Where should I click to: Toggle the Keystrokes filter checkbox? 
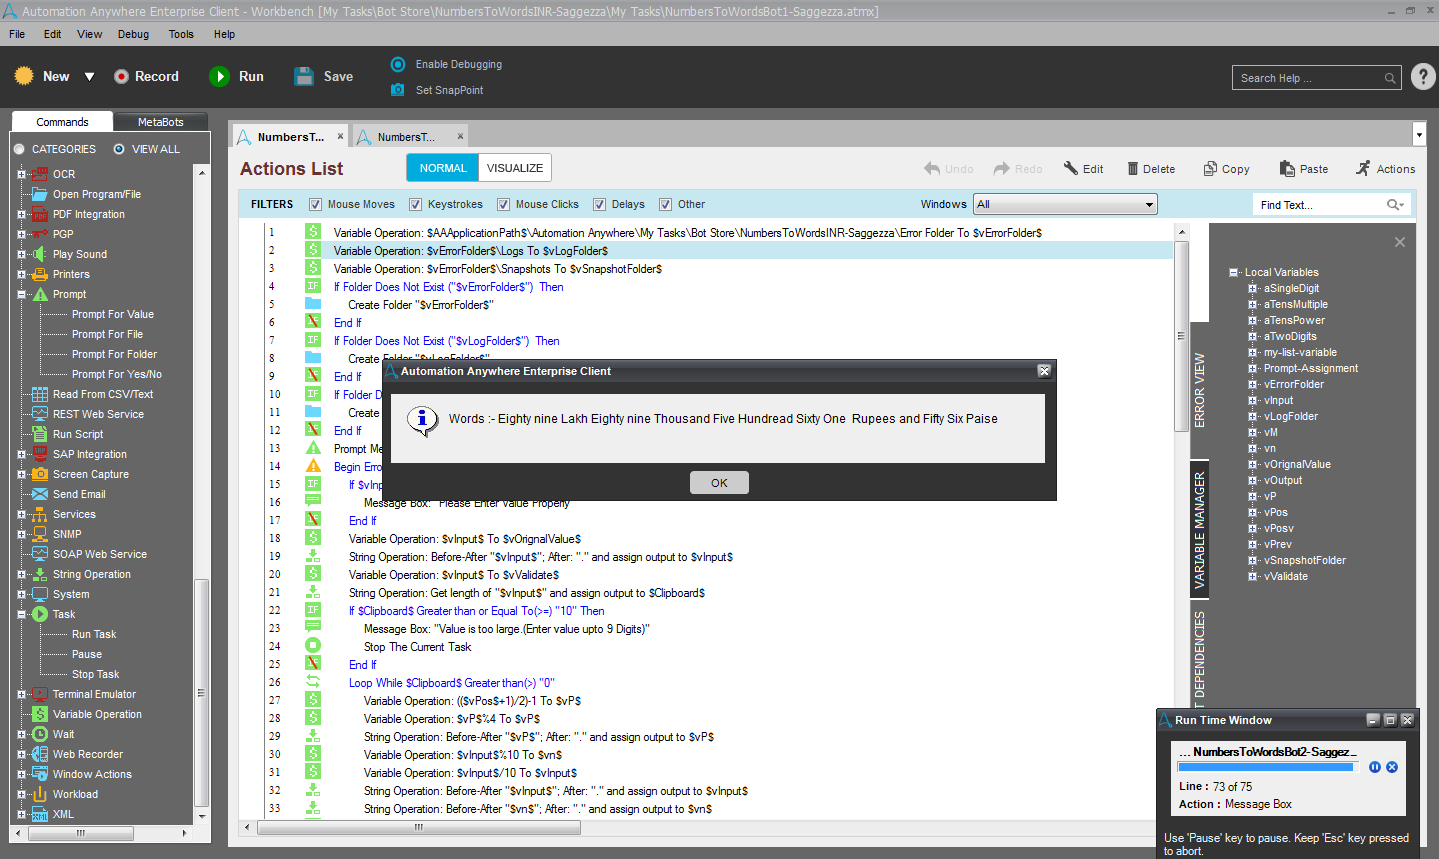pos(416,205)
